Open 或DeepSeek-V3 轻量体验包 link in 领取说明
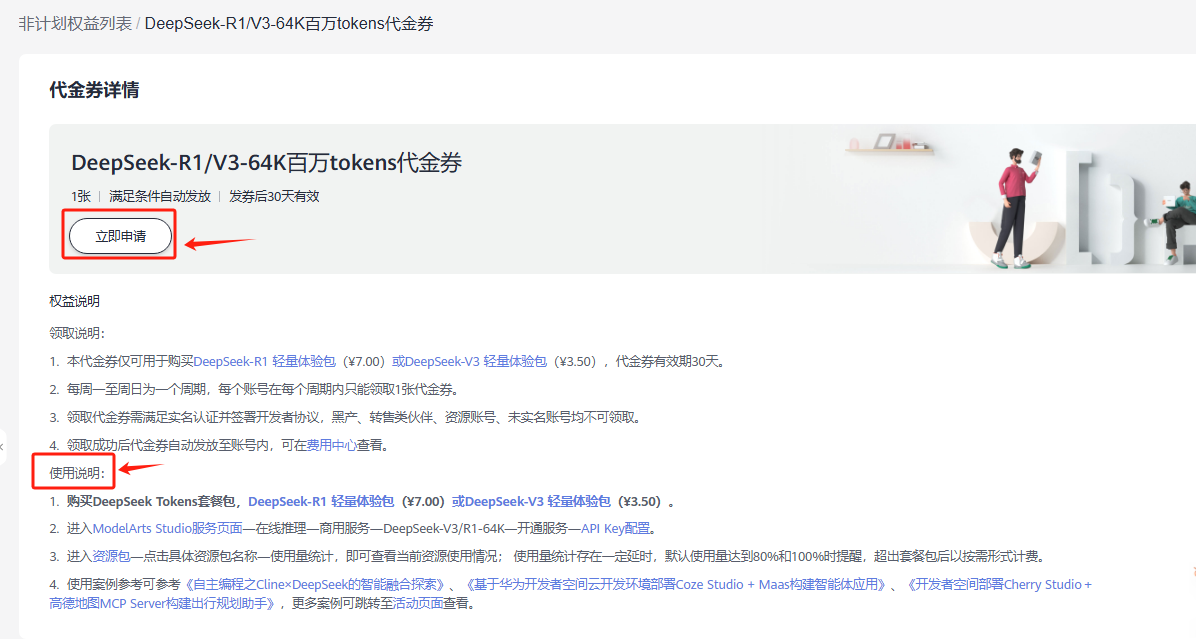Viewport: 1196px width, 639px height. pos(469,361)
